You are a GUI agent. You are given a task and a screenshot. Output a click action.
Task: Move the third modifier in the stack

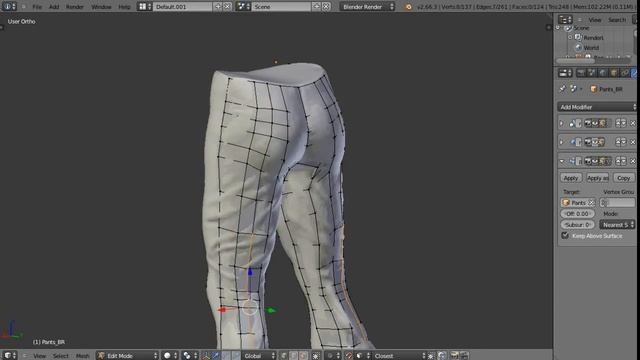pyautogui.click(x=621, y=161)
